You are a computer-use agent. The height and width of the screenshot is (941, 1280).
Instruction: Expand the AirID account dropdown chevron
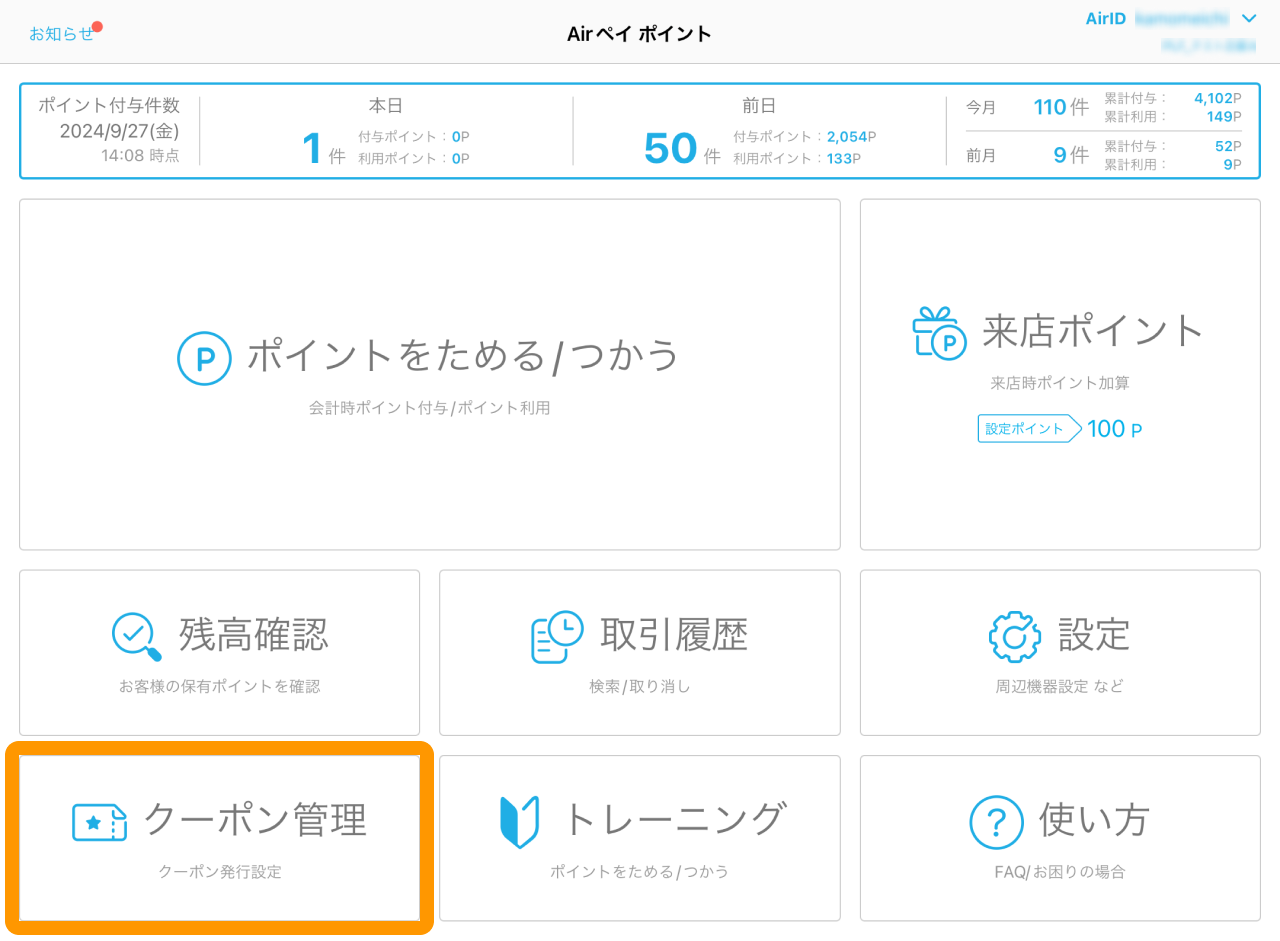[1248, 18]
